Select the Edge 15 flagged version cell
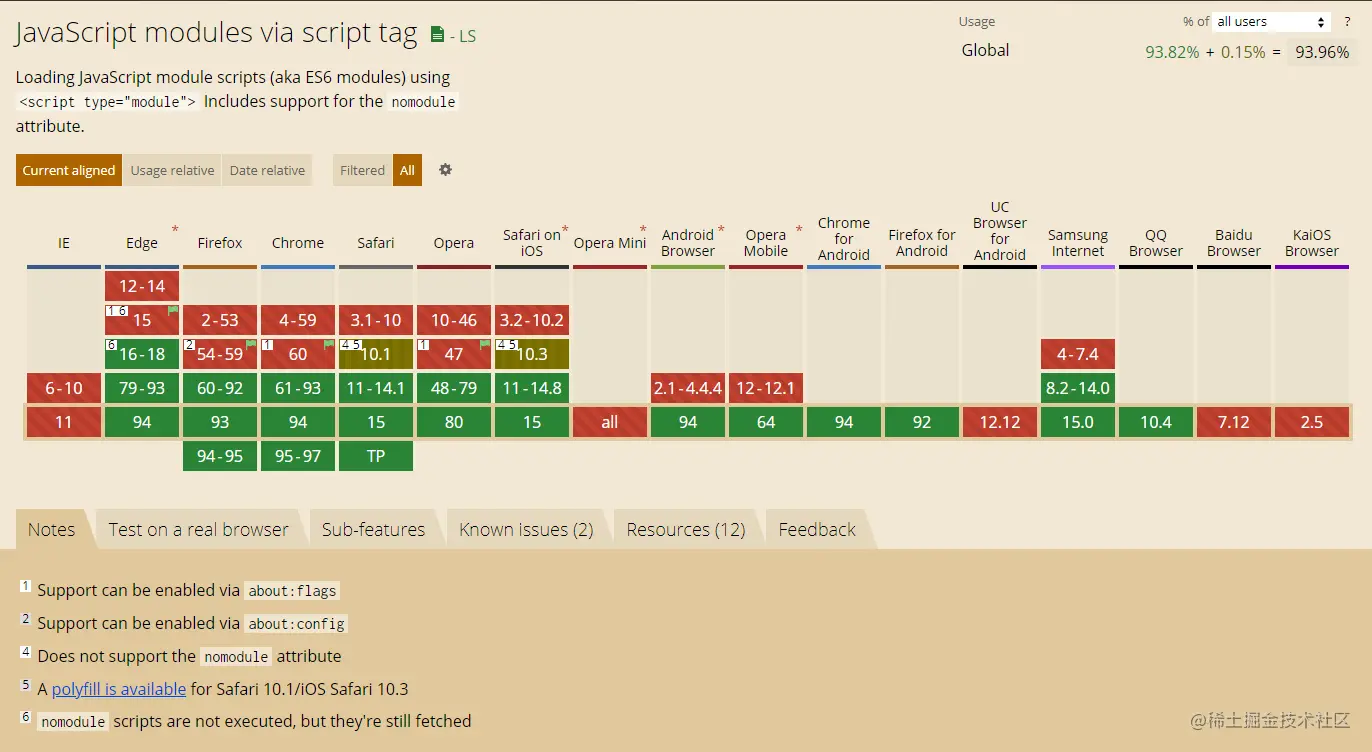1372x752 pixels. [x=142, y=320]
